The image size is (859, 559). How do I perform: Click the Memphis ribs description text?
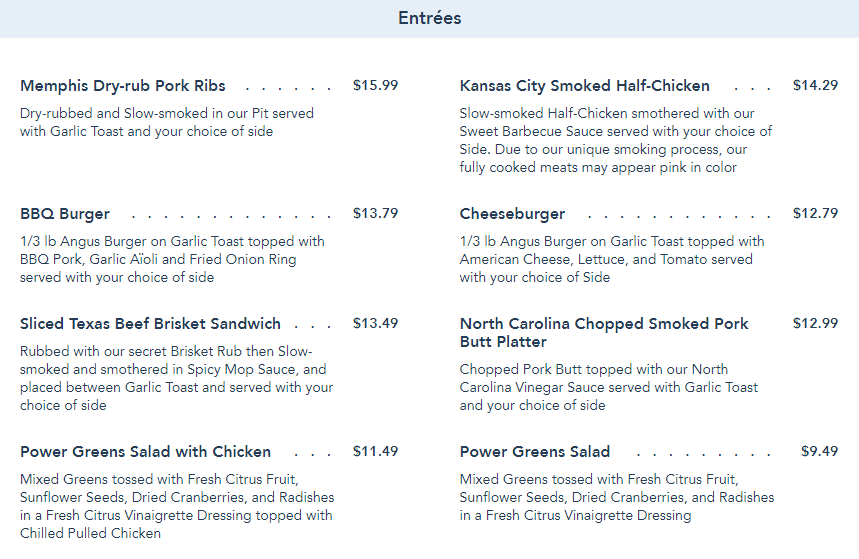166,123
